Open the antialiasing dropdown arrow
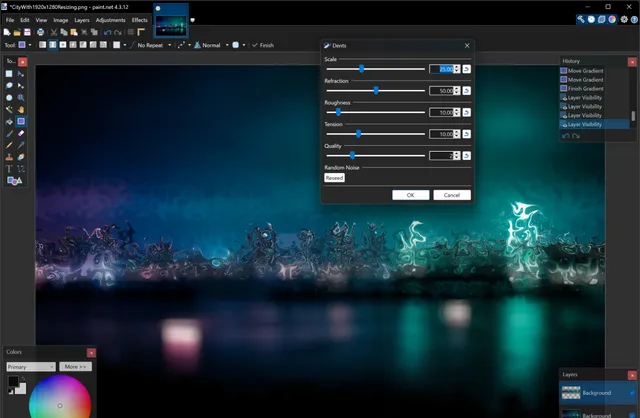640x418 pixels. click(x=189, y=45)
